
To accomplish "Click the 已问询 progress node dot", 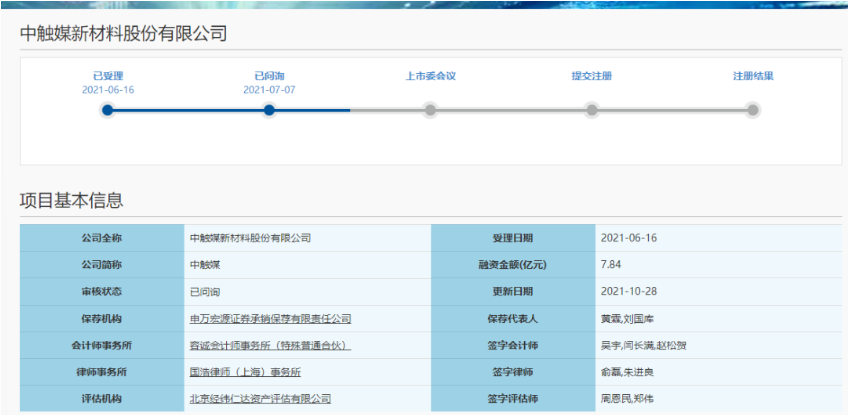I will [x=269, y=111].
